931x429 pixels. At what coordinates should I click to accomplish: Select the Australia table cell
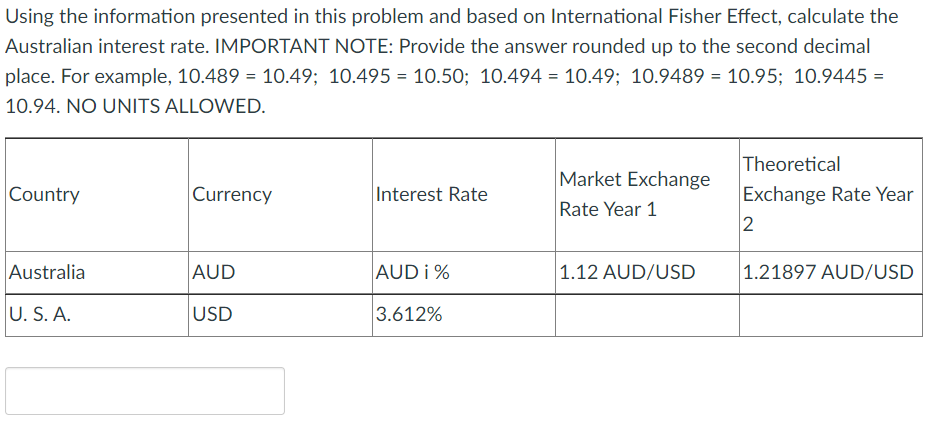tap(97, 272)
